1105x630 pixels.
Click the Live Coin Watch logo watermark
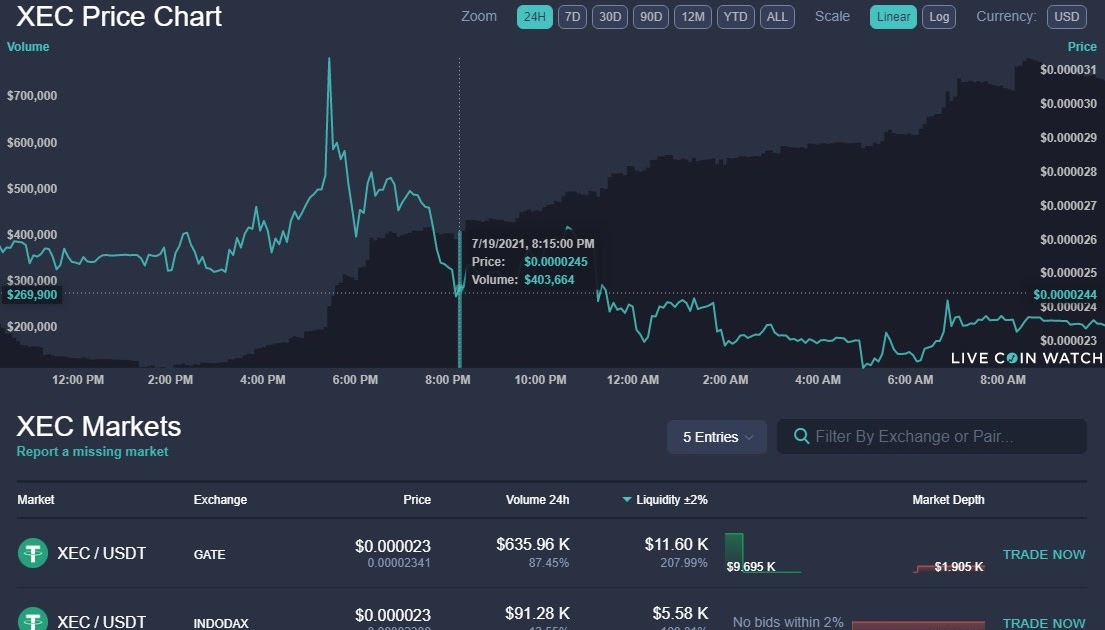1024,357
